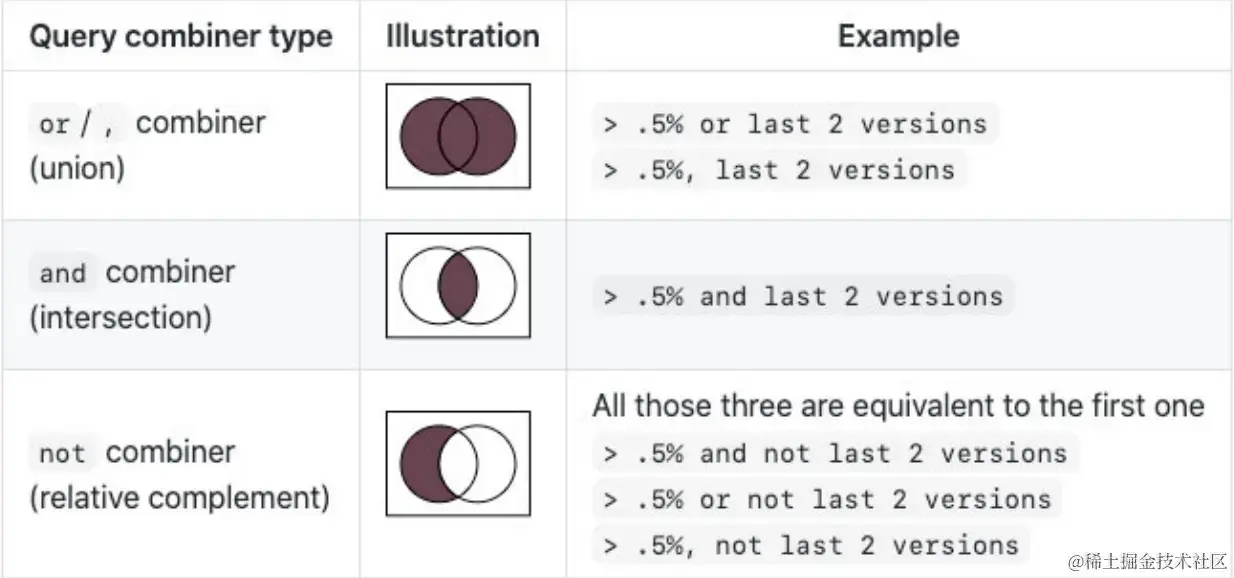Click code '> .5% or not last 2 versions'
1234x578 pixels.
pos(827,499)
